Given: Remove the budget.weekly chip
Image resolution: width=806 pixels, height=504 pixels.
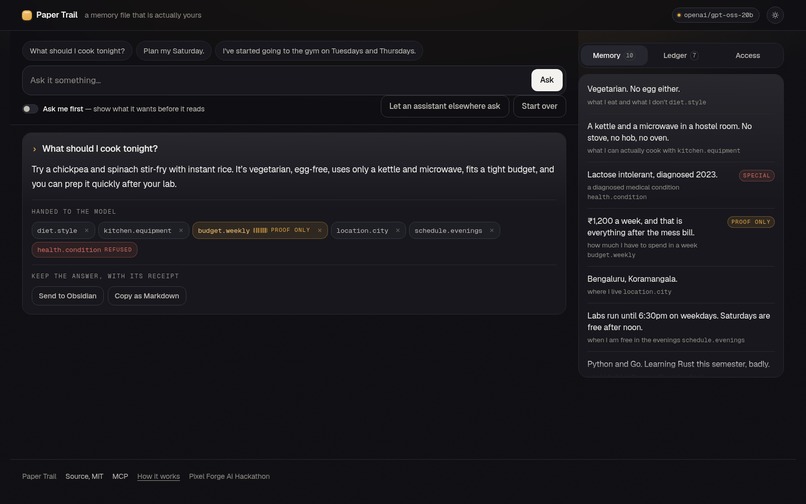Looking at the screenshot, I should [320, 230].
